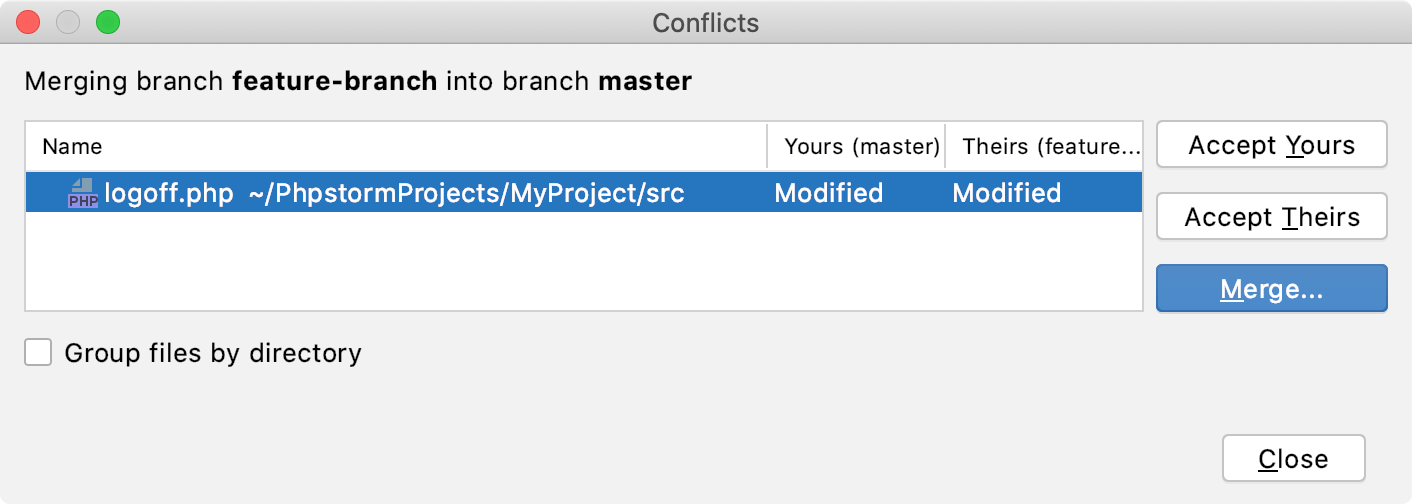
Task: Click the 'Group files by directory' label text
Action: pos(213,353)
